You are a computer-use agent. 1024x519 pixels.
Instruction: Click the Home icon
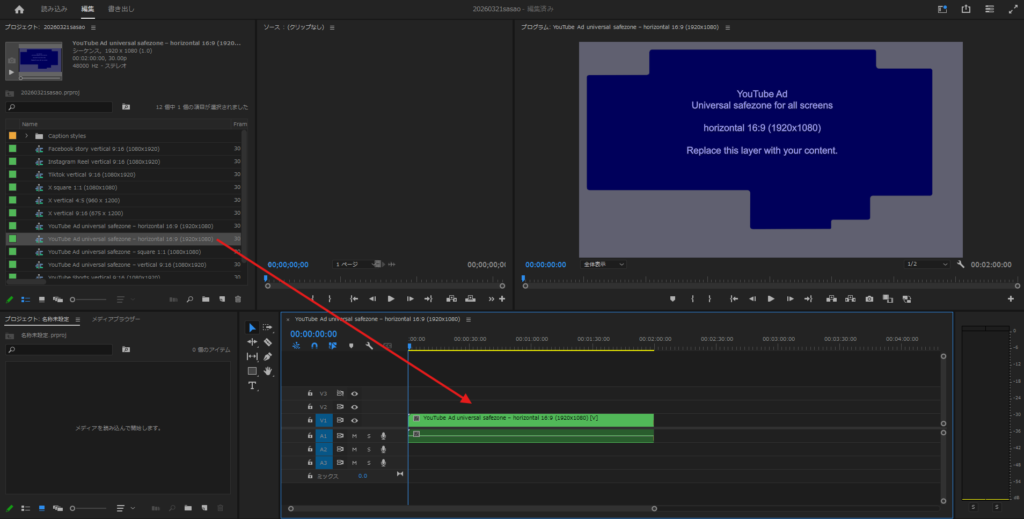point(18,9)
